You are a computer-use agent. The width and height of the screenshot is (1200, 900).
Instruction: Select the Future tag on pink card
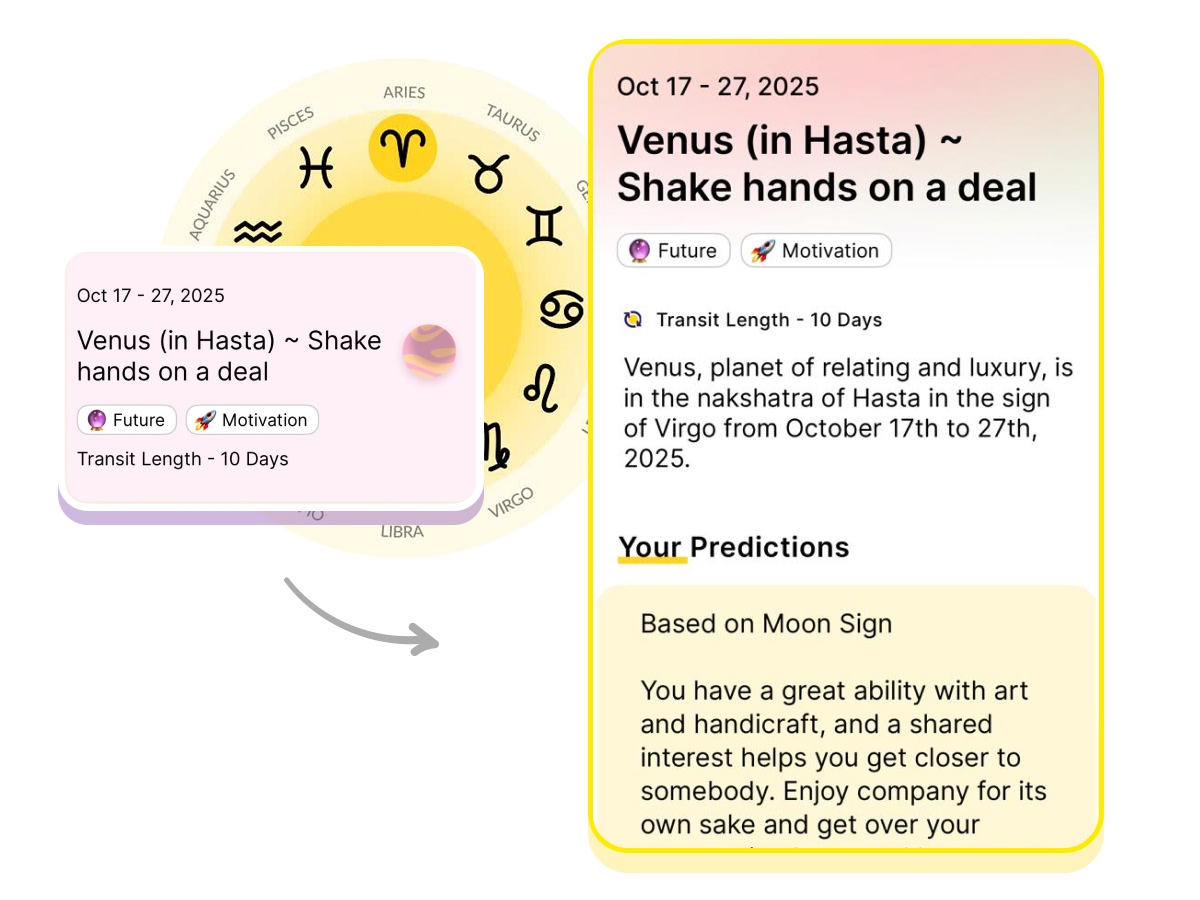click(x=127, y=420)
